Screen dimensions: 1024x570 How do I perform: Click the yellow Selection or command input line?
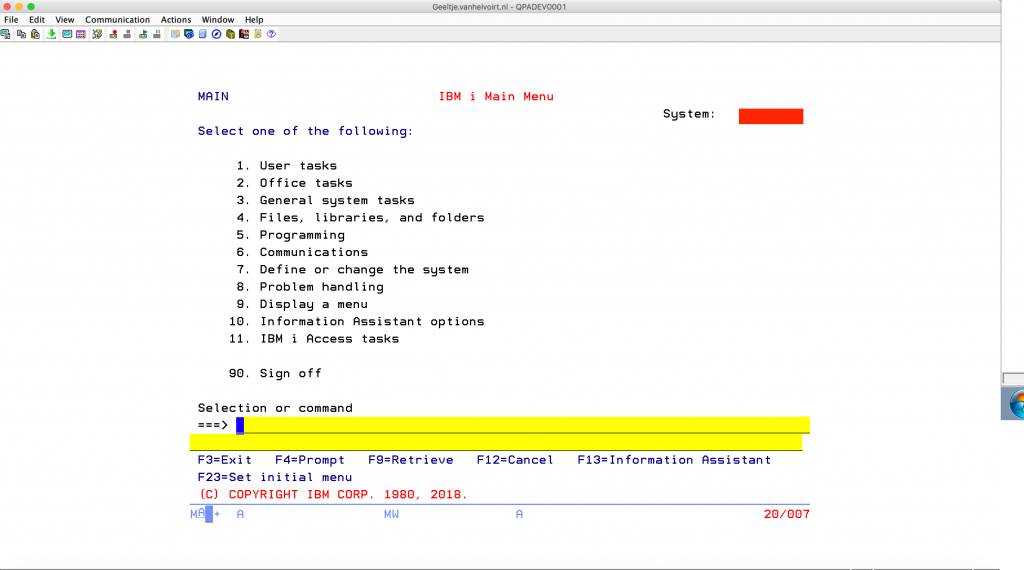(520, 425)
